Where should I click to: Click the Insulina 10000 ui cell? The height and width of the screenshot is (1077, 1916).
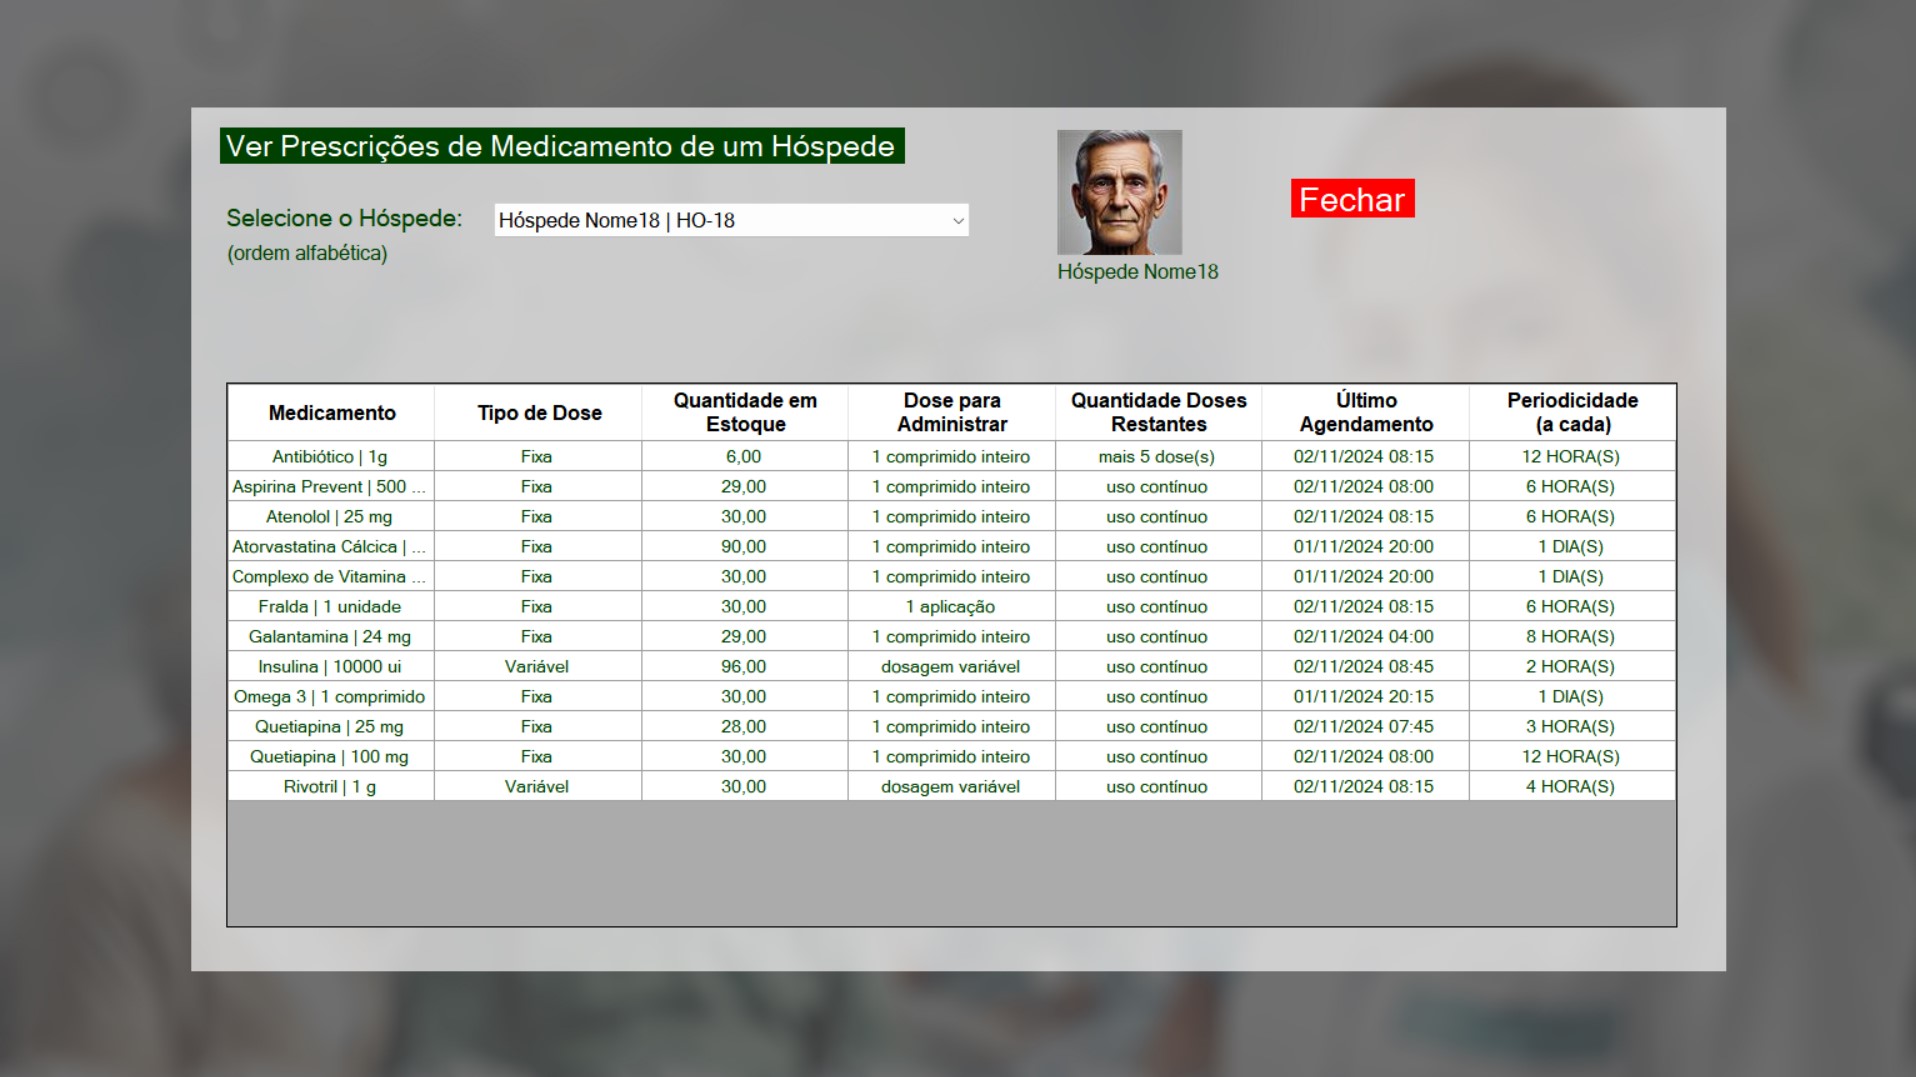[330, 667]
